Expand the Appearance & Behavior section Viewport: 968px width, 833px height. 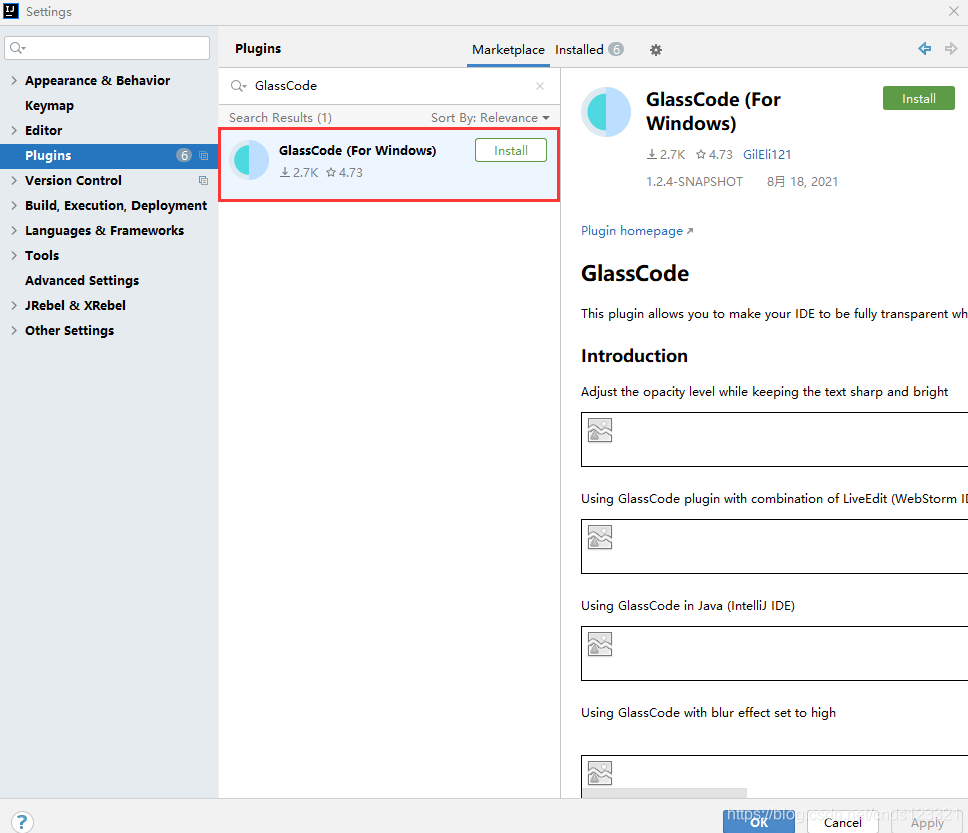(12, 80)
